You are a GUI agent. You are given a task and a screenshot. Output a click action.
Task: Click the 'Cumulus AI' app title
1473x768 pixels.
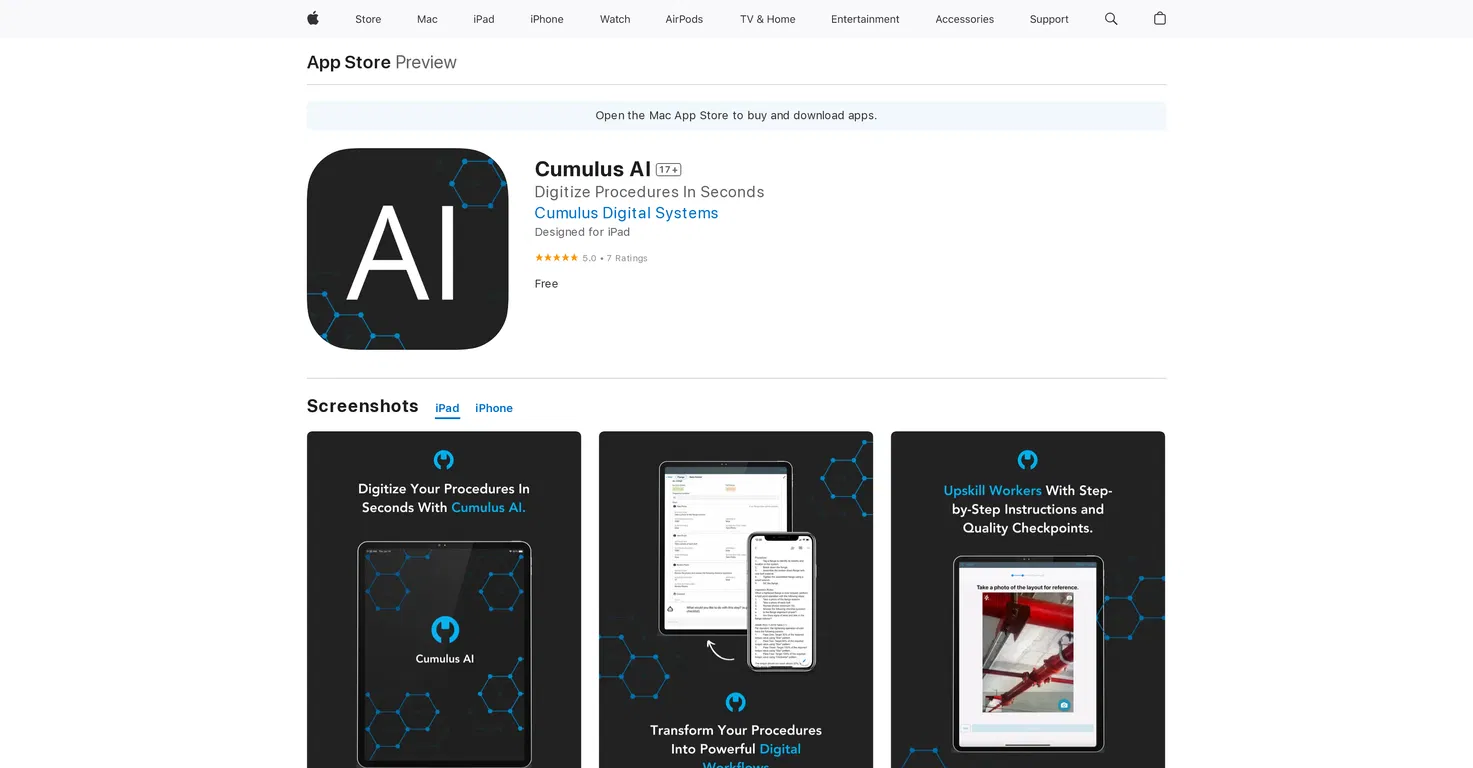point(592,169)
